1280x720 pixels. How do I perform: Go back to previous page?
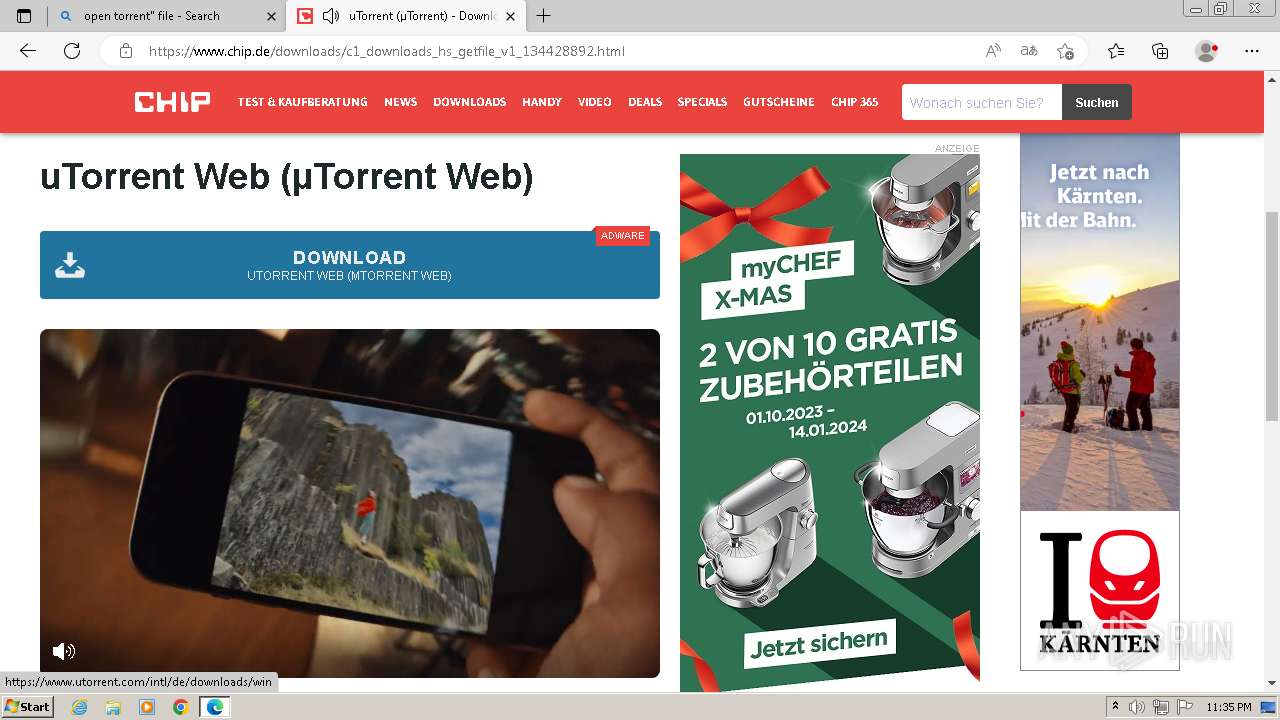[28, 51]
